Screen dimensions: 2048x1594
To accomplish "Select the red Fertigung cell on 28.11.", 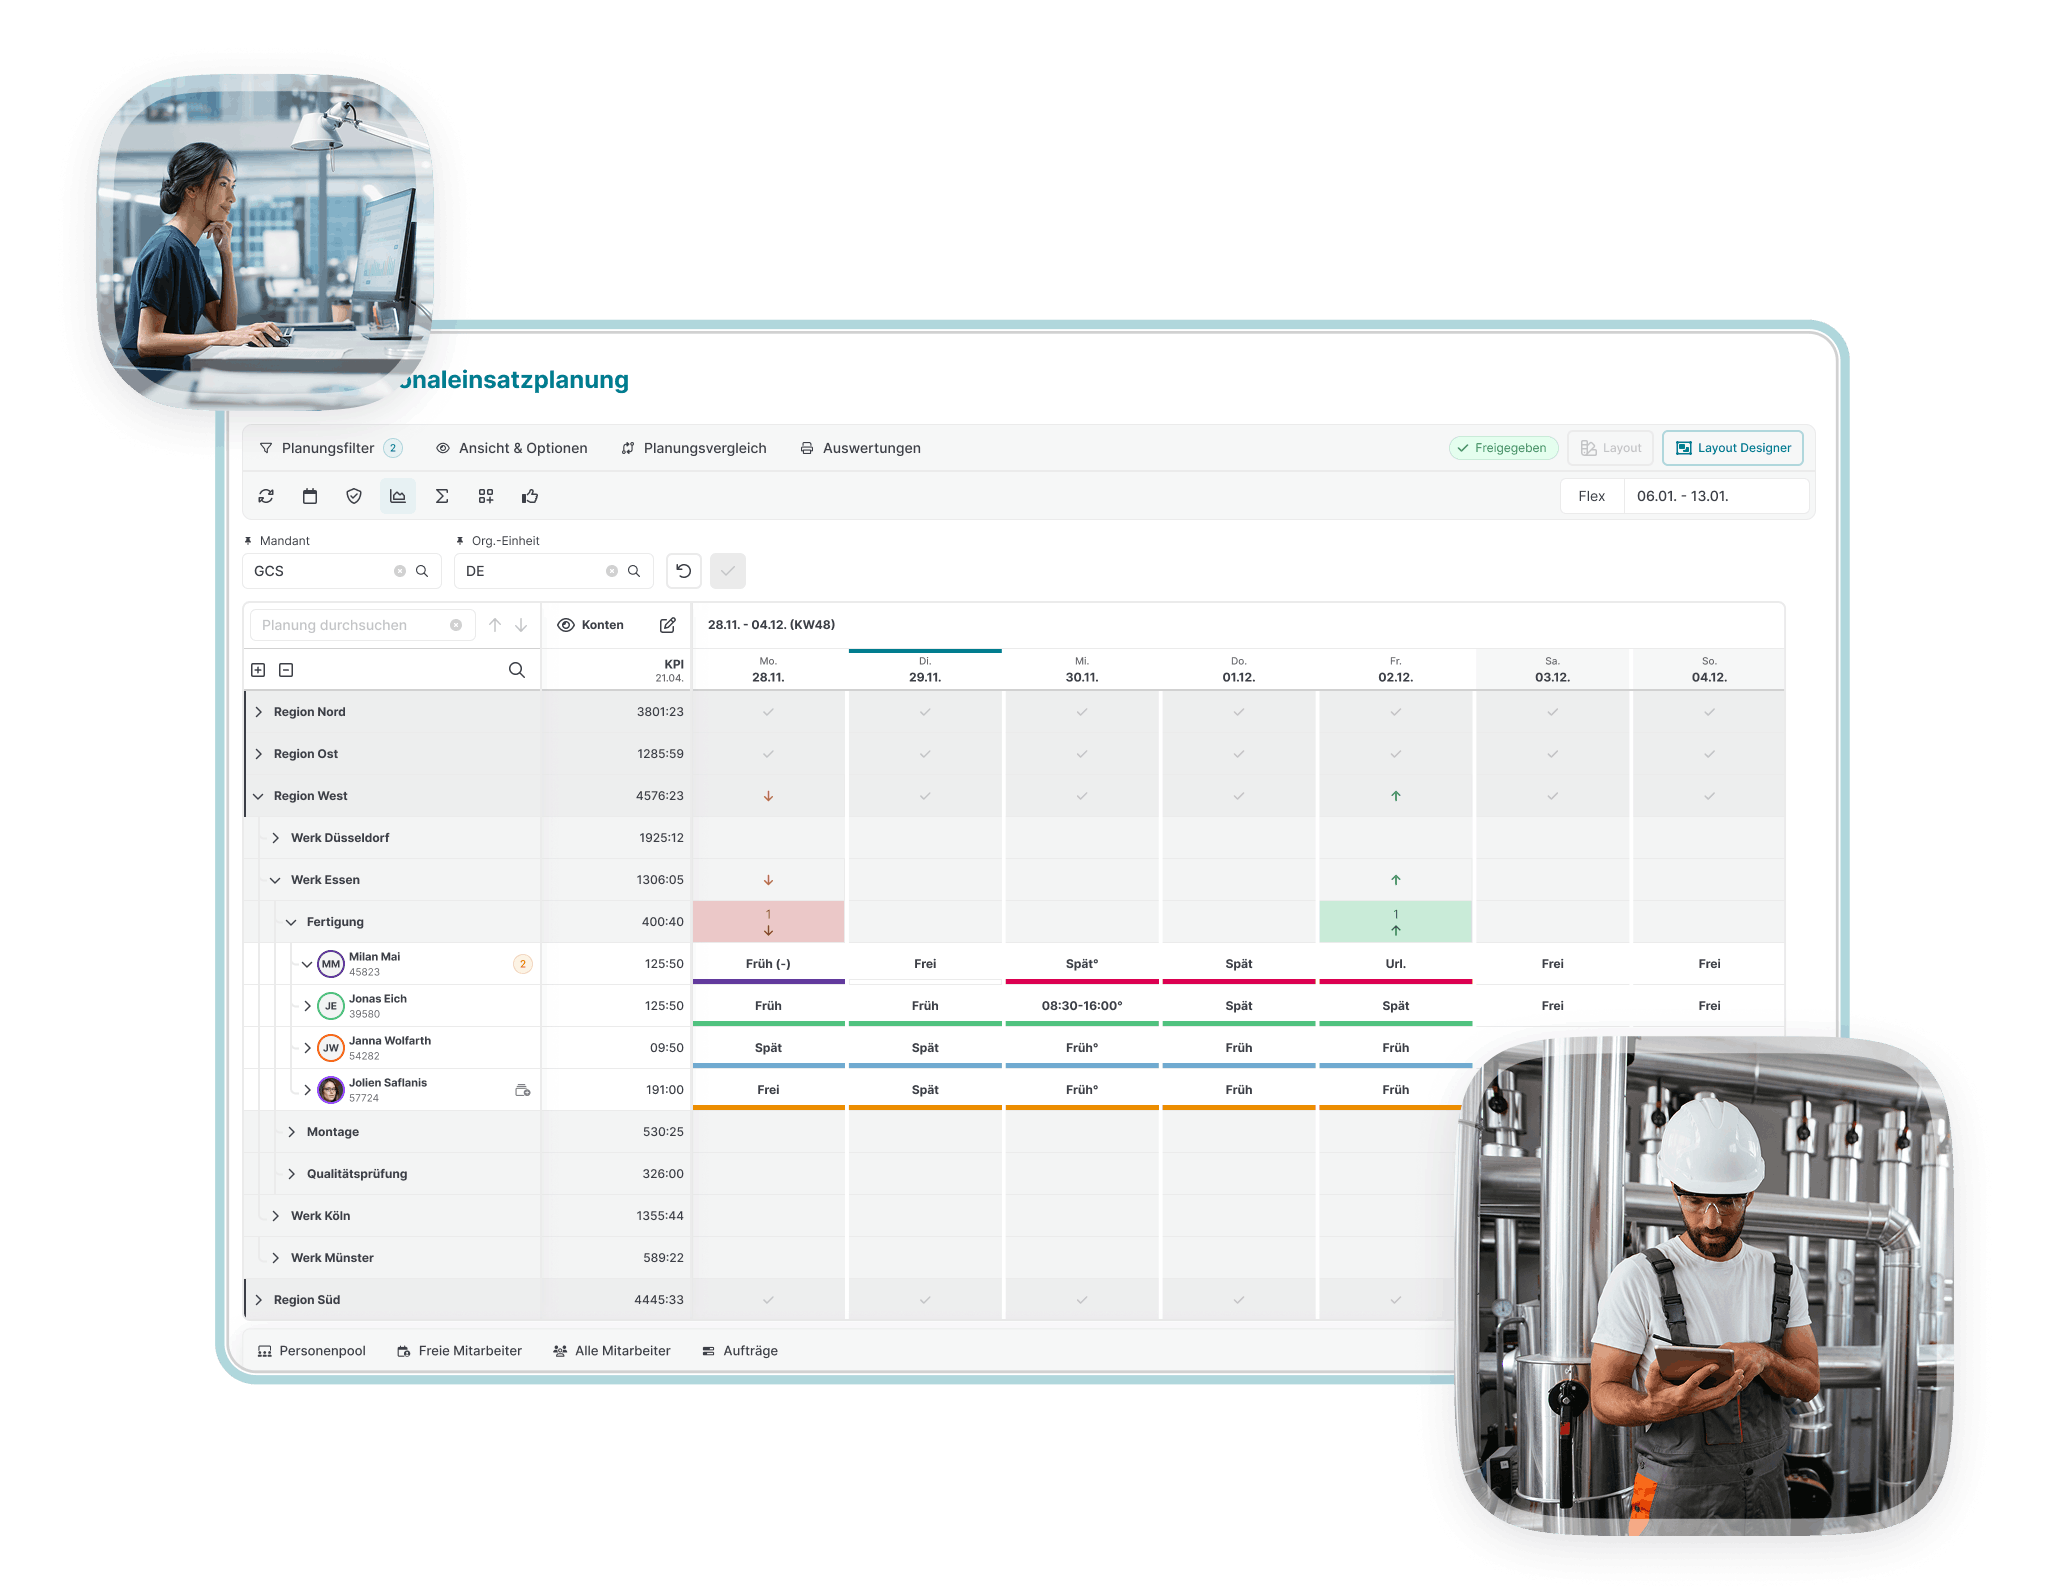I will point(768,922).
